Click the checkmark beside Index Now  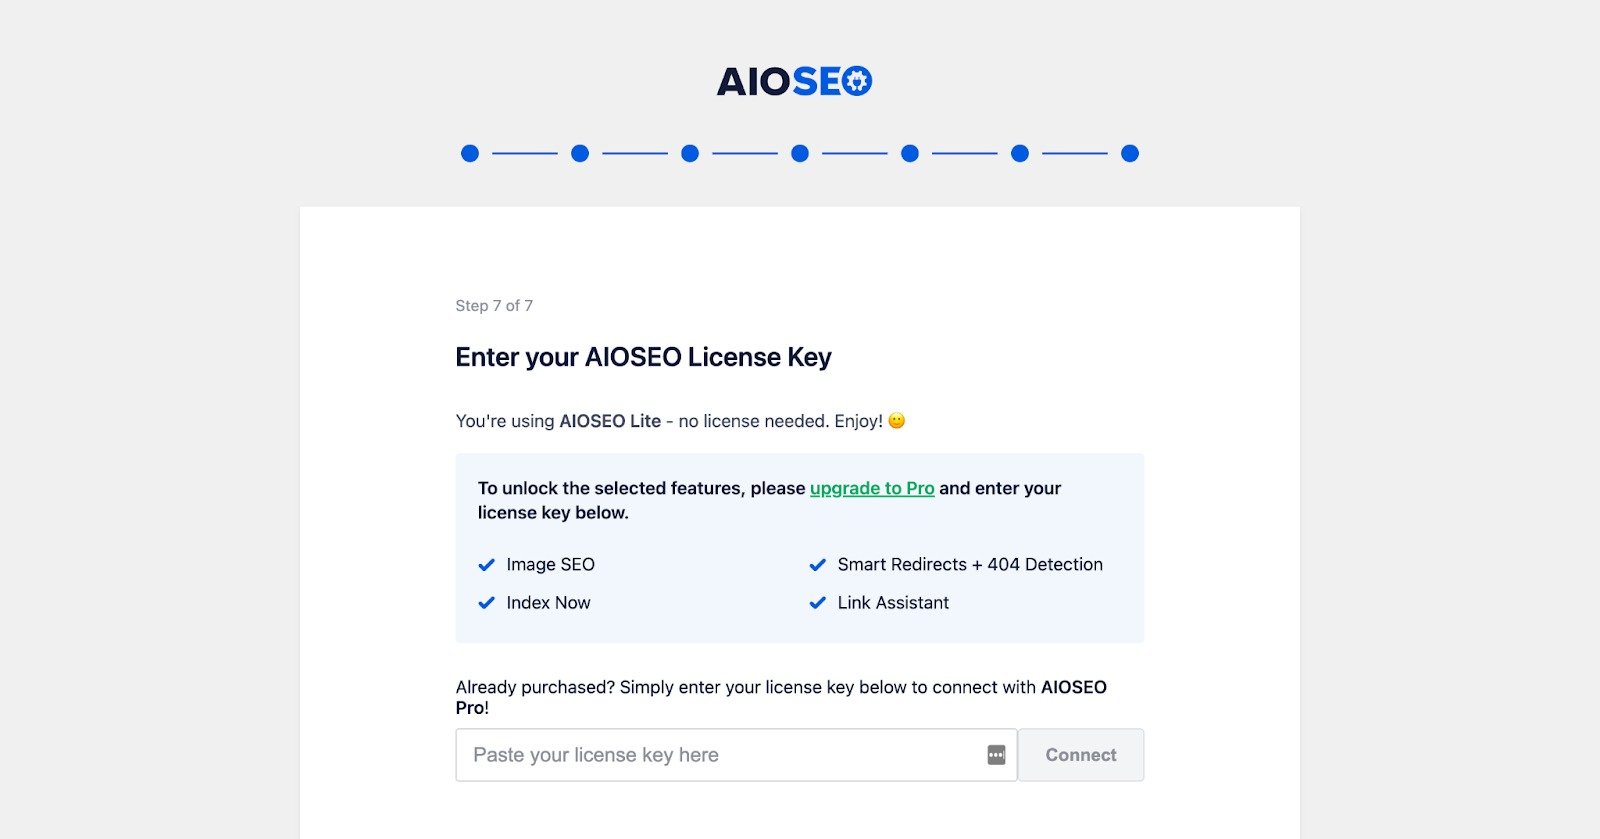tap(487, 603)
